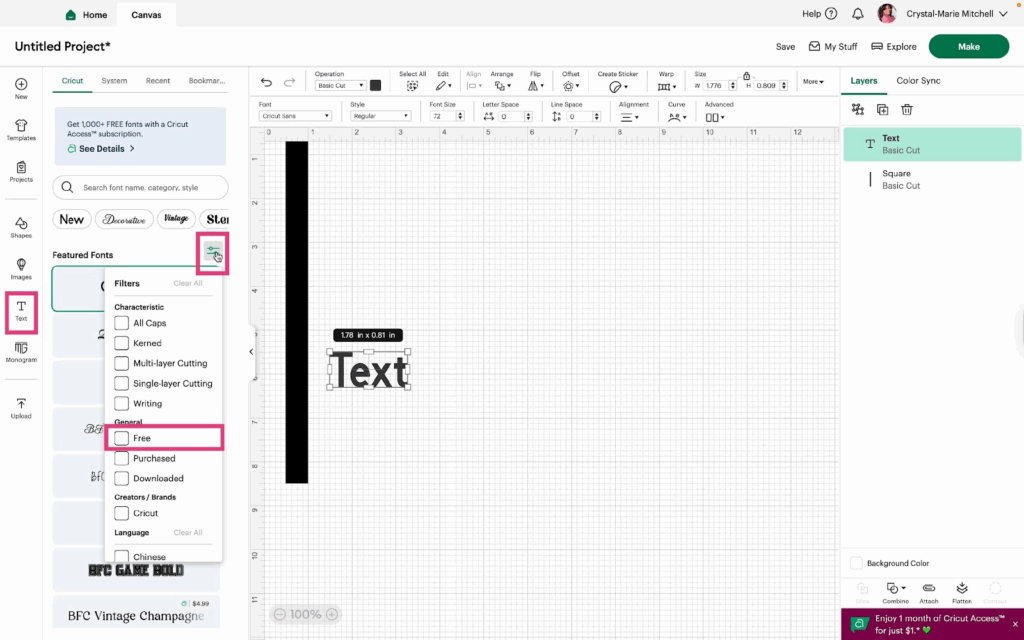This screenshot has height=640, width=1024.
Task: Redo the last undone action
Action: [x=289, y=82]
